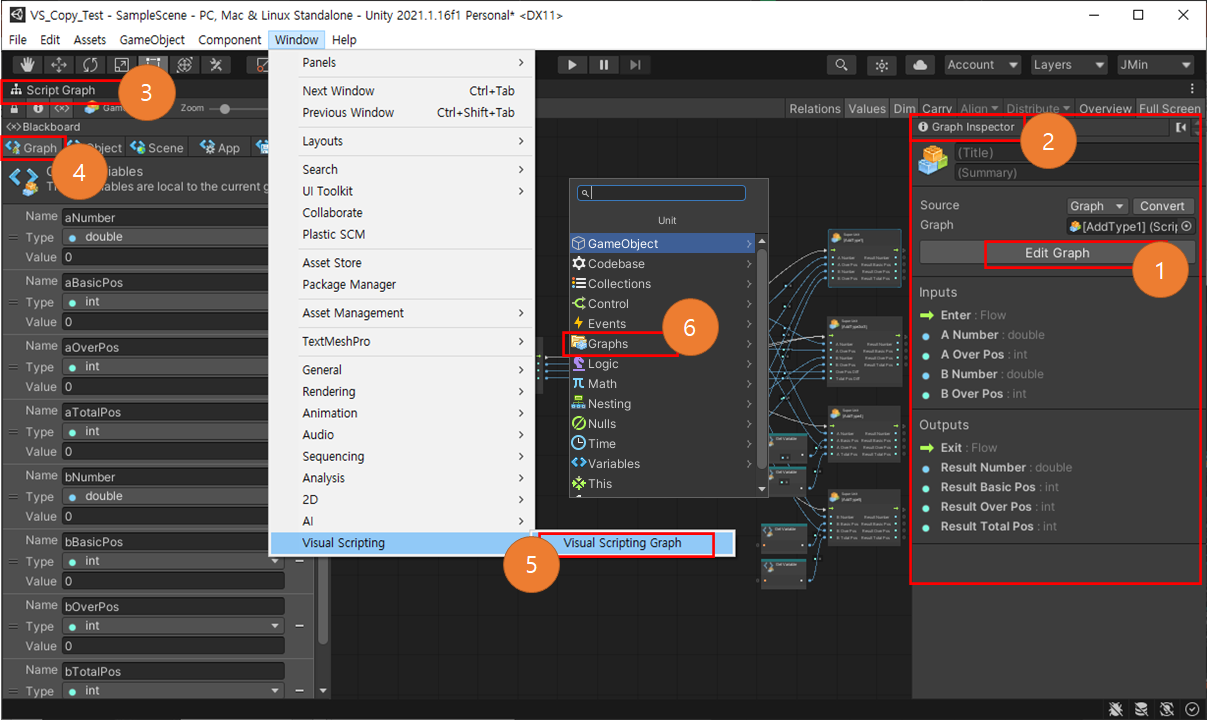The image size is (1207, 720).
Task: Open the window options three-dot menu
Action: pyautogui.click(x=1192, y=90)
